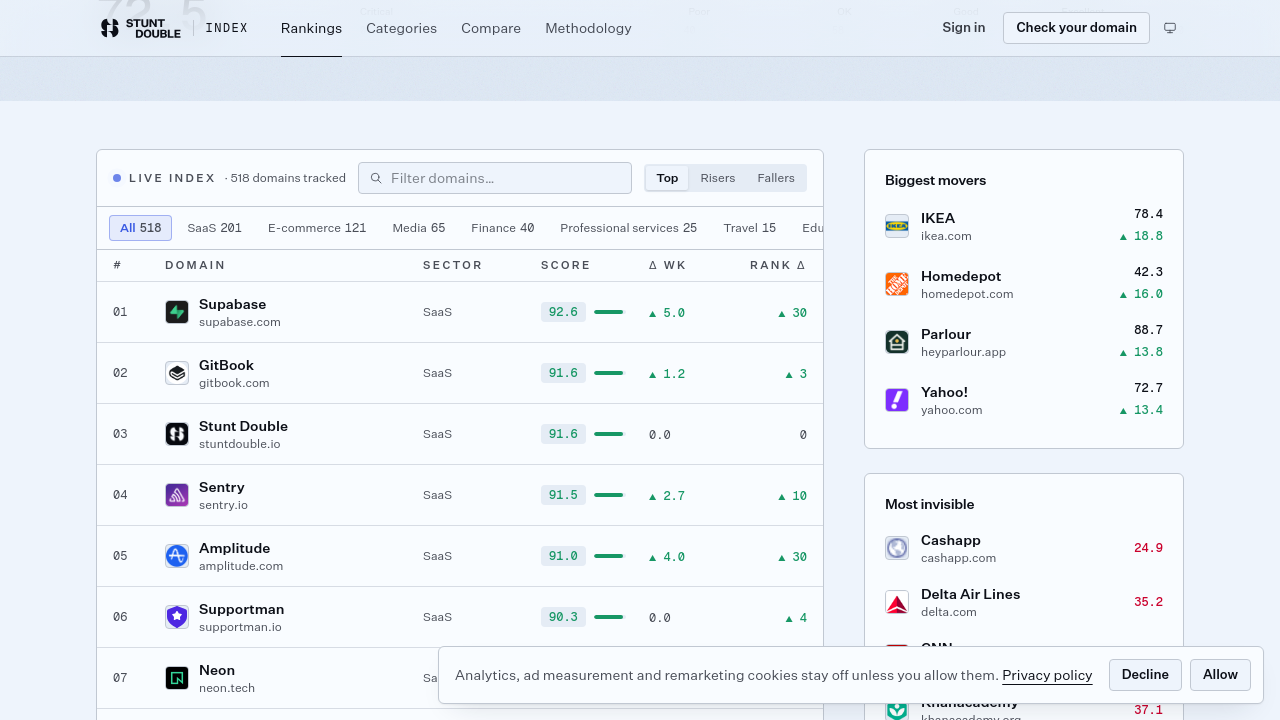Click the Sign in link

[x=964, y=28]
